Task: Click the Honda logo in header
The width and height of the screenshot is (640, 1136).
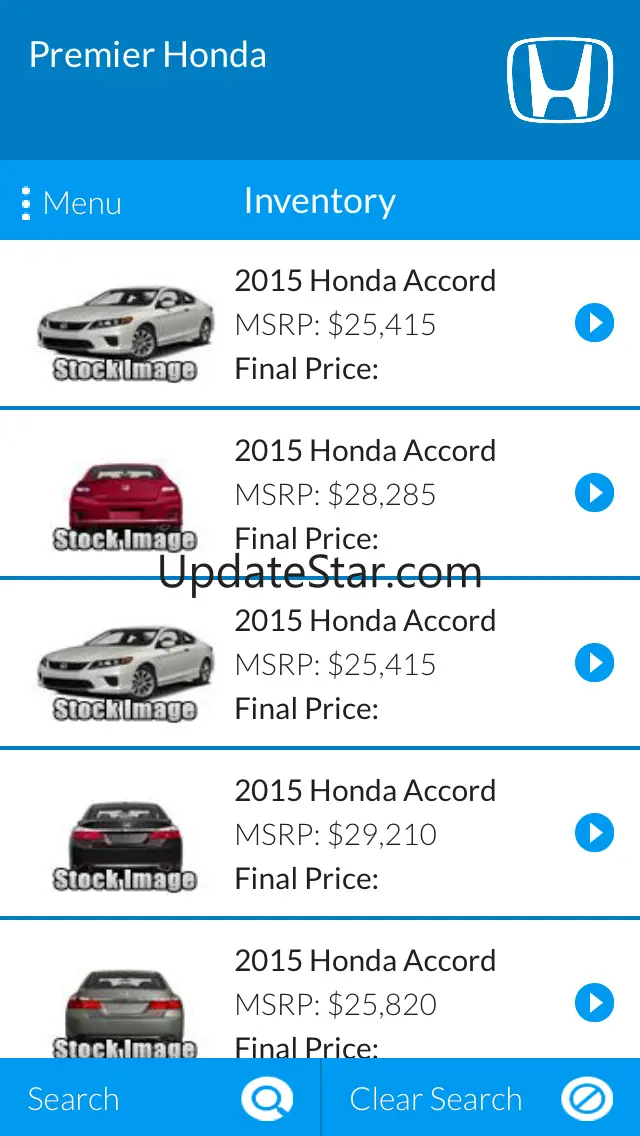Action: pos(560,80)
